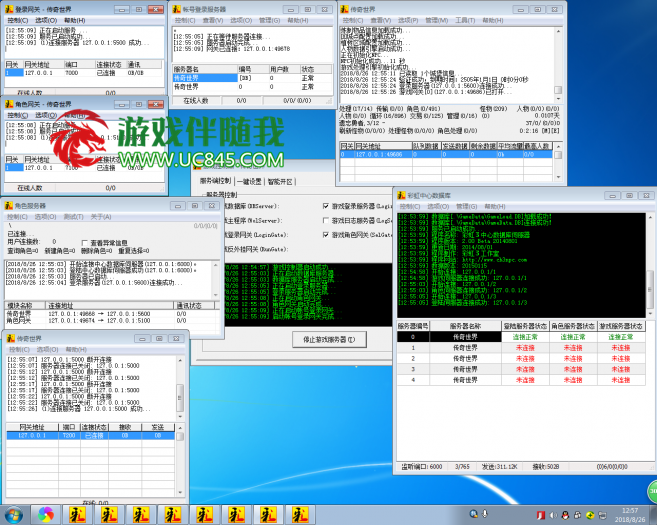
Task: Select server row 1 in 彩虹中心数据库 table
Action: pos(521,348)
